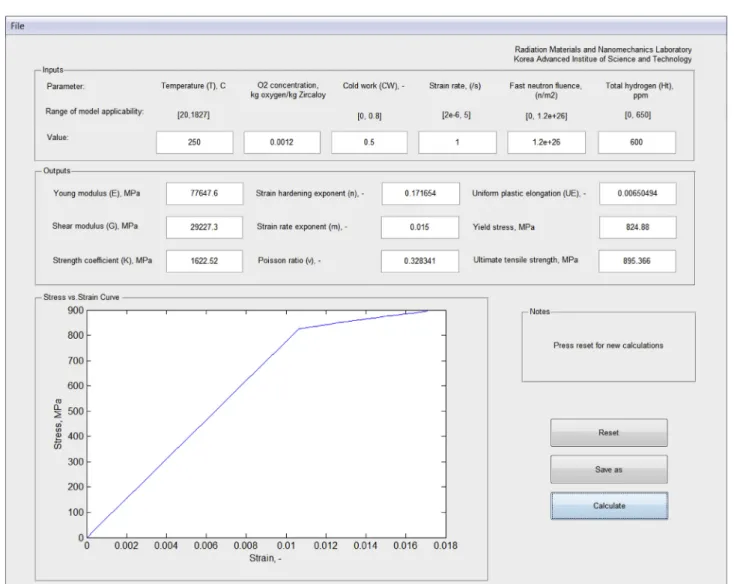Click the 'Range of model applicability:' label

(x=95, y=111)
